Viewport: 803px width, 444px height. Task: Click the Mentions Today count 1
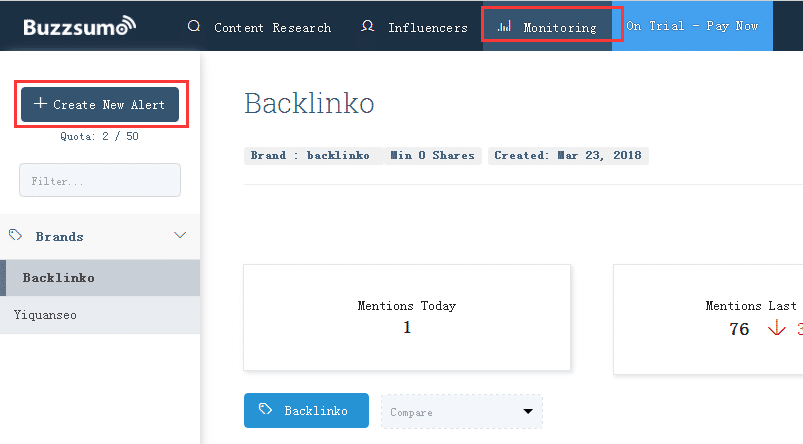click(x=407, y=328)
